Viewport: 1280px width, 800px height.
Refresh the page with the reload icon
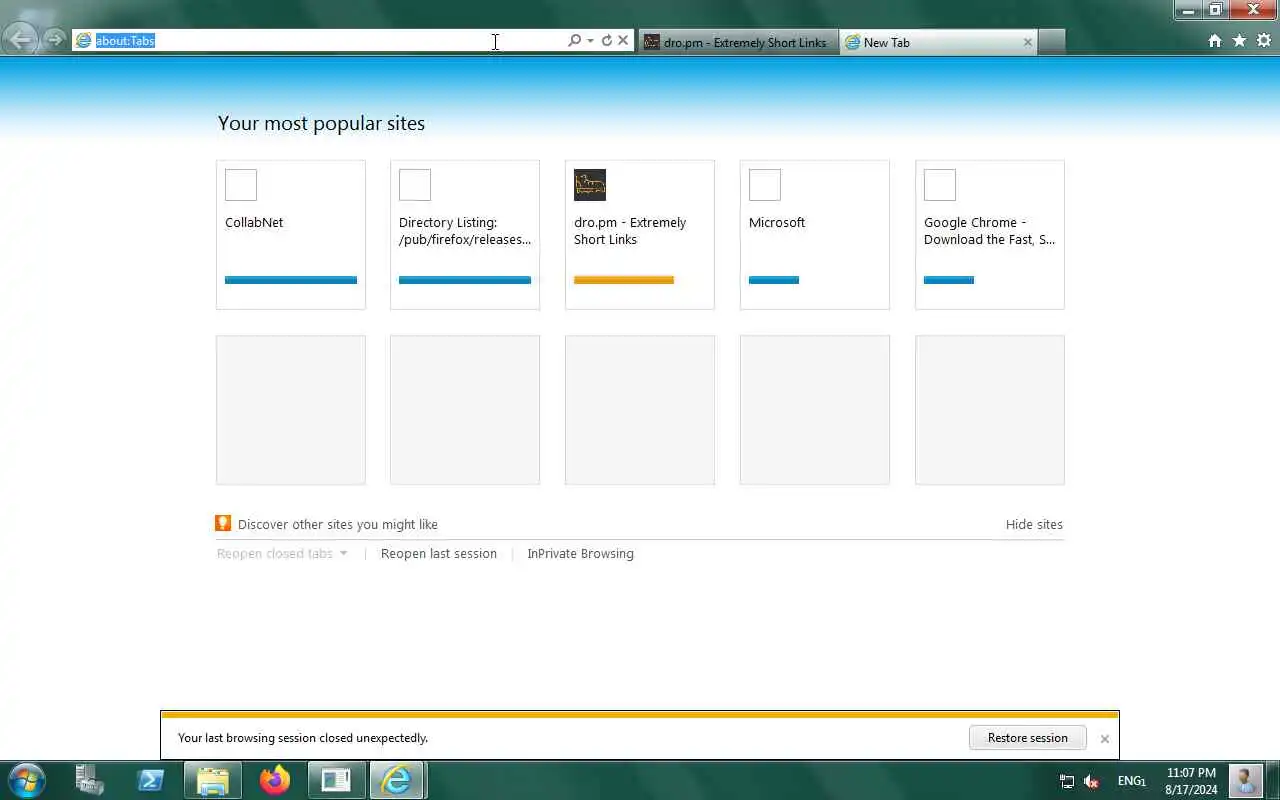606,41
